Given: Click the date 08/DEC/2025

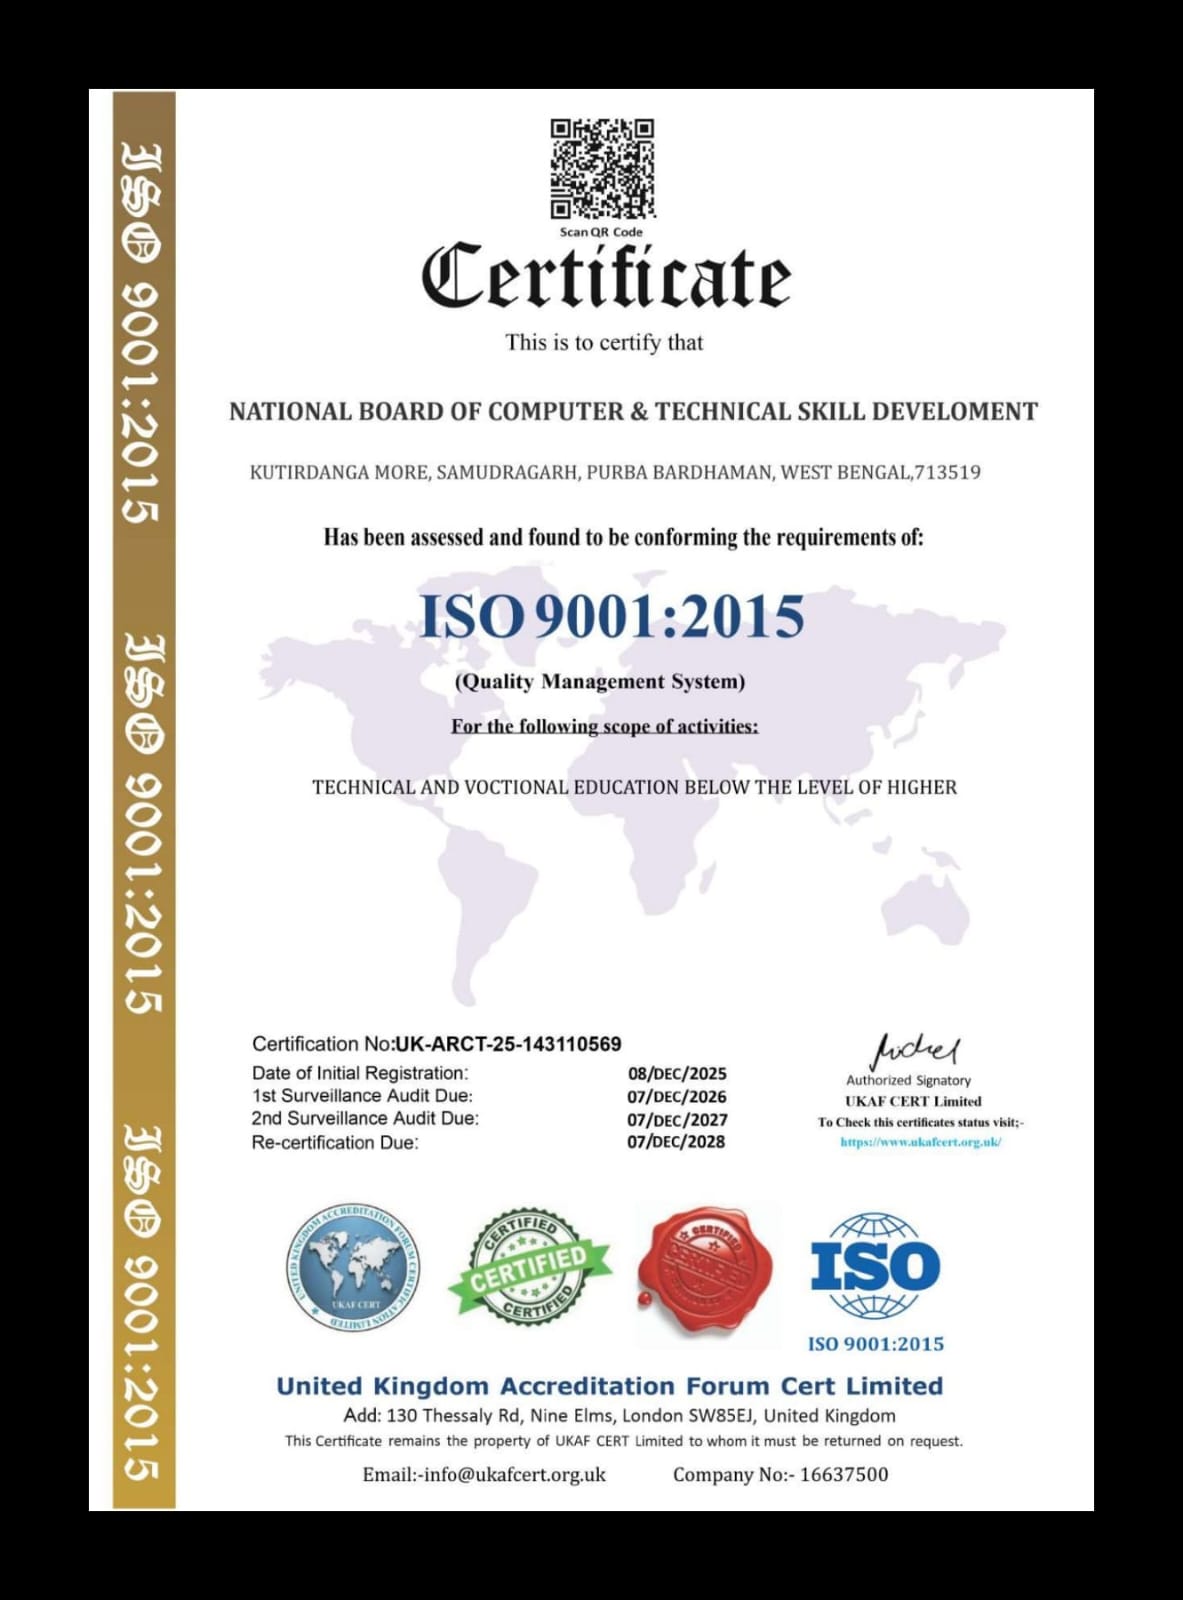Looking at the screenshot, I should click(x=677, y=1074).
